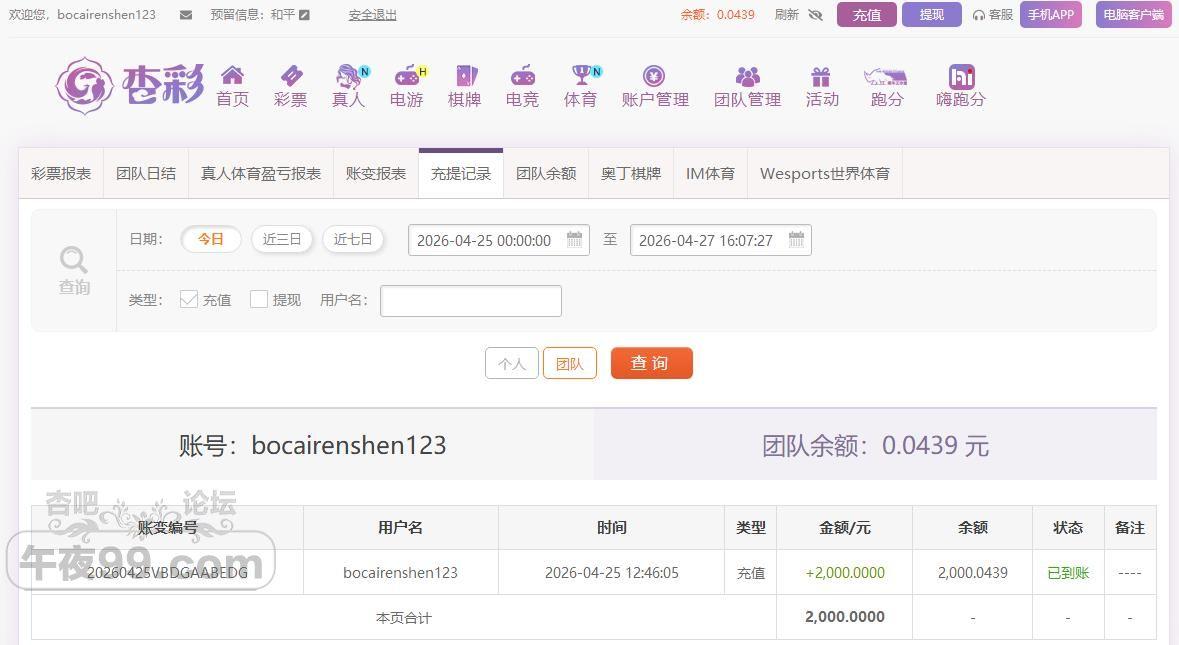Switch to 个人 view
Screen dimensions: 1179x645
point(512,363)
